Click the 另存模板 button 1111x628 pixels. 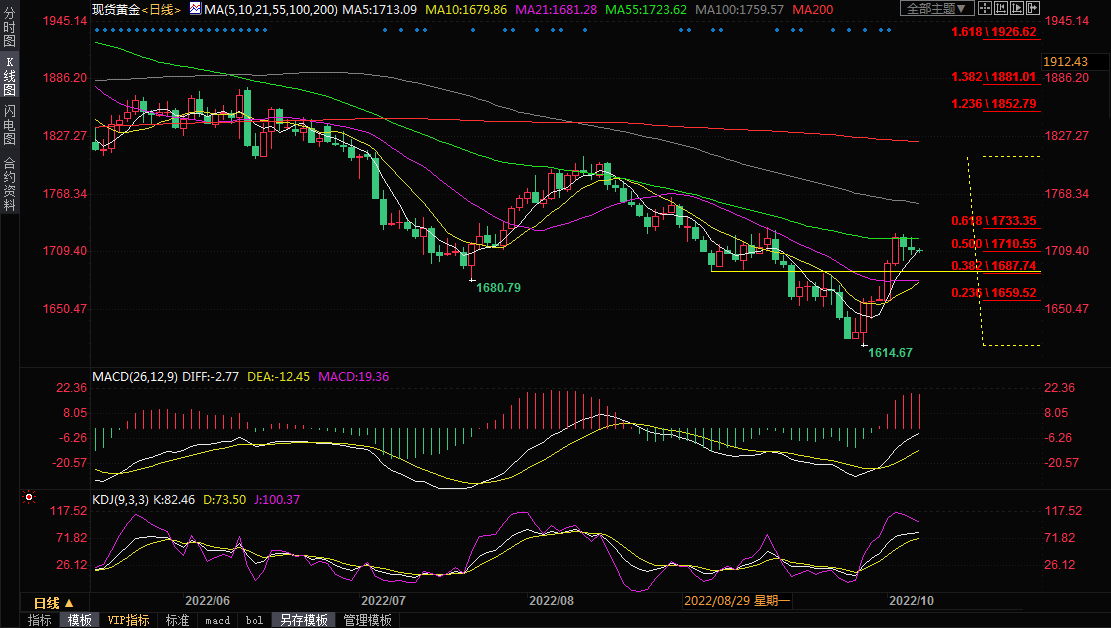303,620
